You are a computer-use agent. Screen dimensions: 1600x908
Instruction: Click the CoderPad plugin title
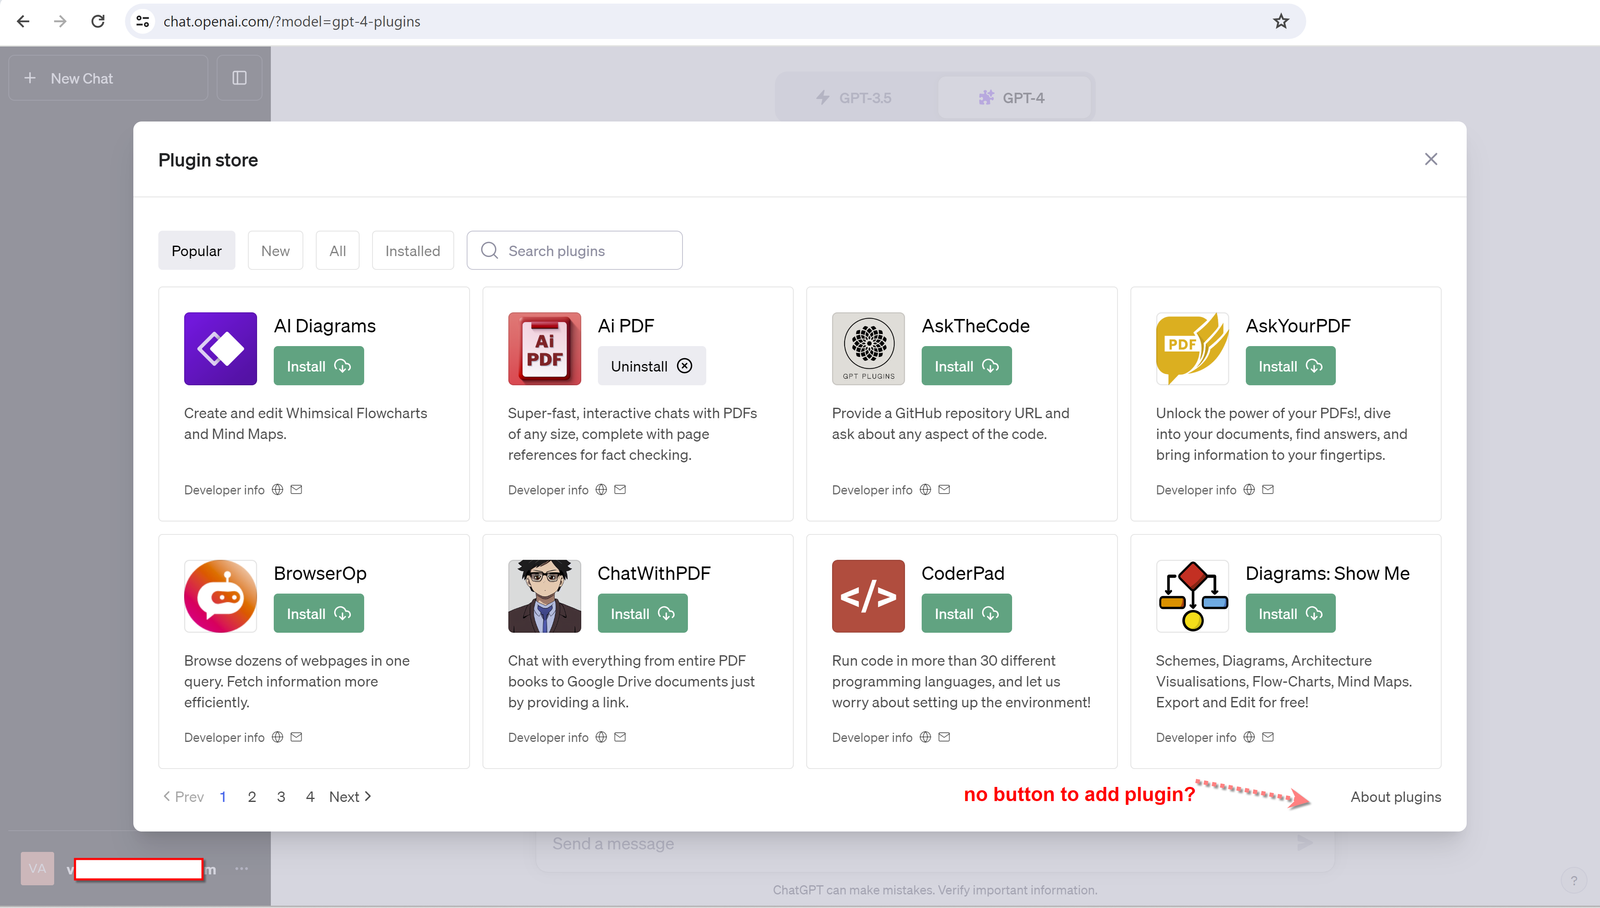963,573
